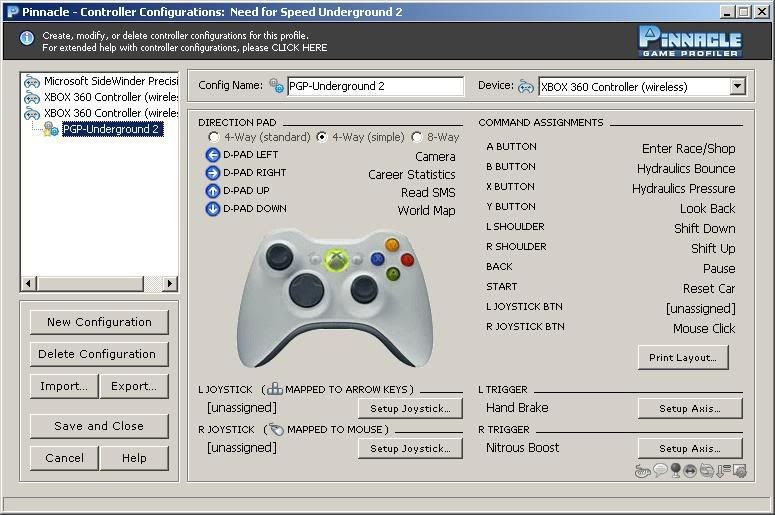Click the down arrow list status icon
The image size is (775, 515).
click(723, 471)
